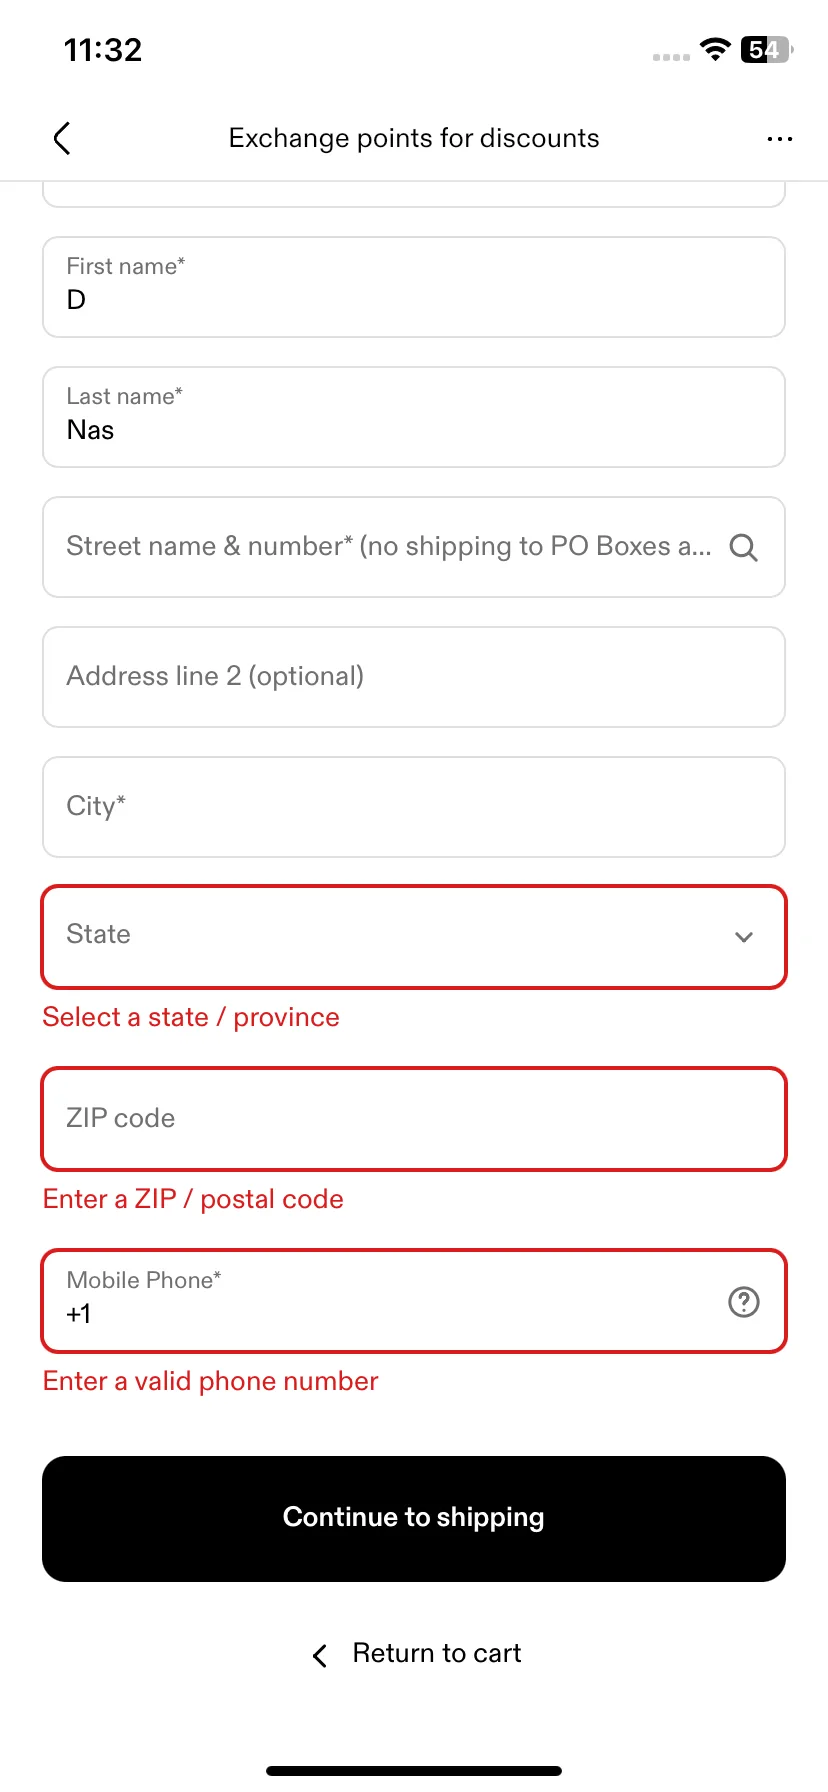Open the State selection field
828x1792 pixels.
click(x=414, y=937)
